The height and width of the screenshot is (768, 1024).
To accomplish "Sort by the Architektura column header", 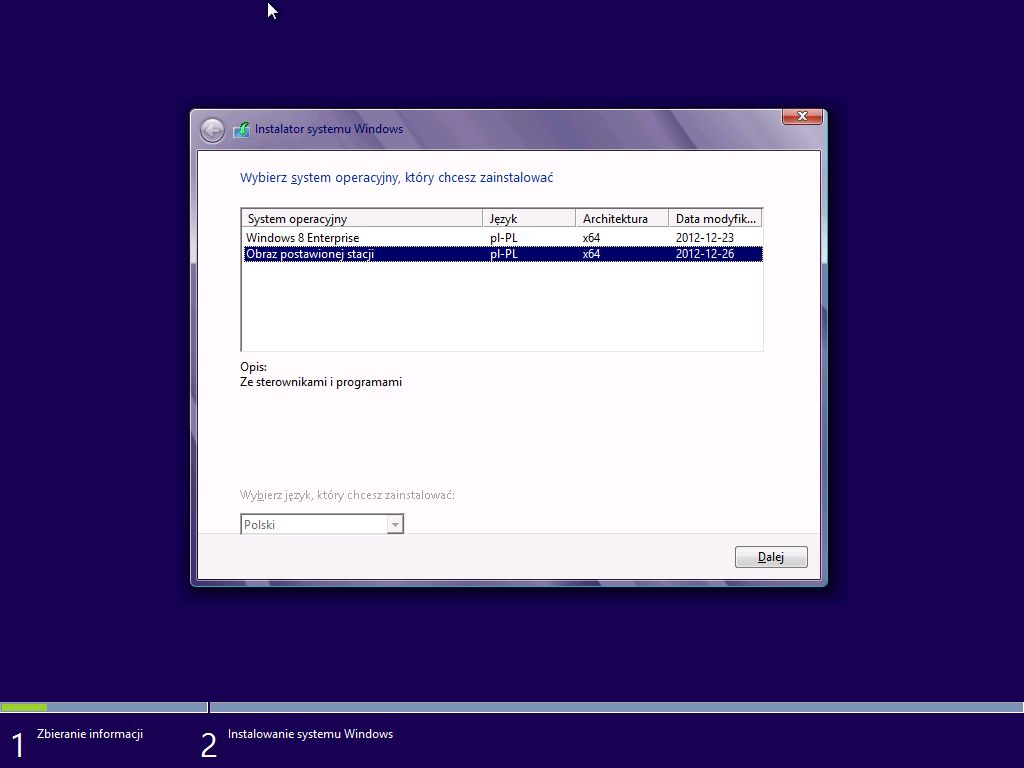I will point(622,219).
